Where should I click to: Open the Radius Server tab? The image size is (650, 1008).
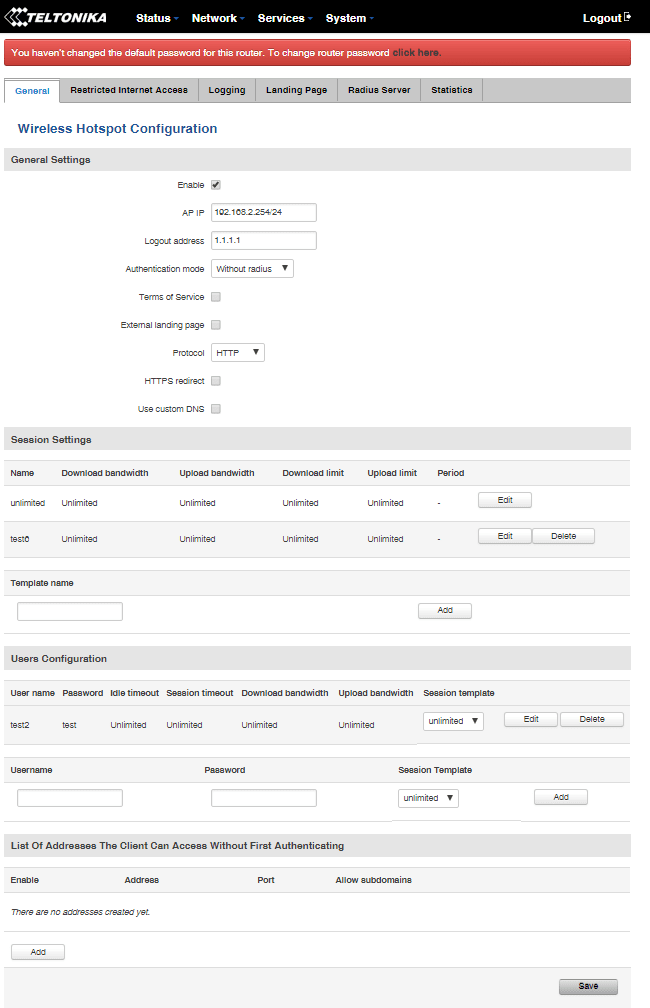[x=379, y=90]
